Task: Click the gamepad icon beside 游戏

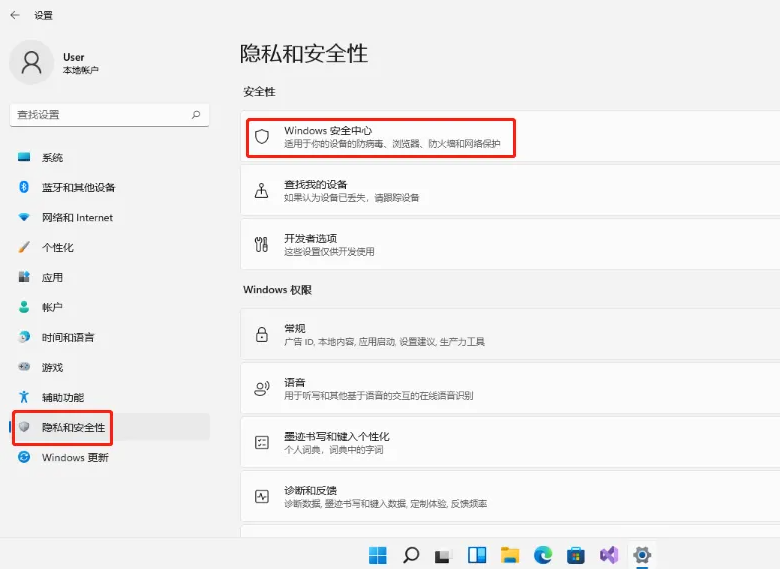Action: pos(24,367)
